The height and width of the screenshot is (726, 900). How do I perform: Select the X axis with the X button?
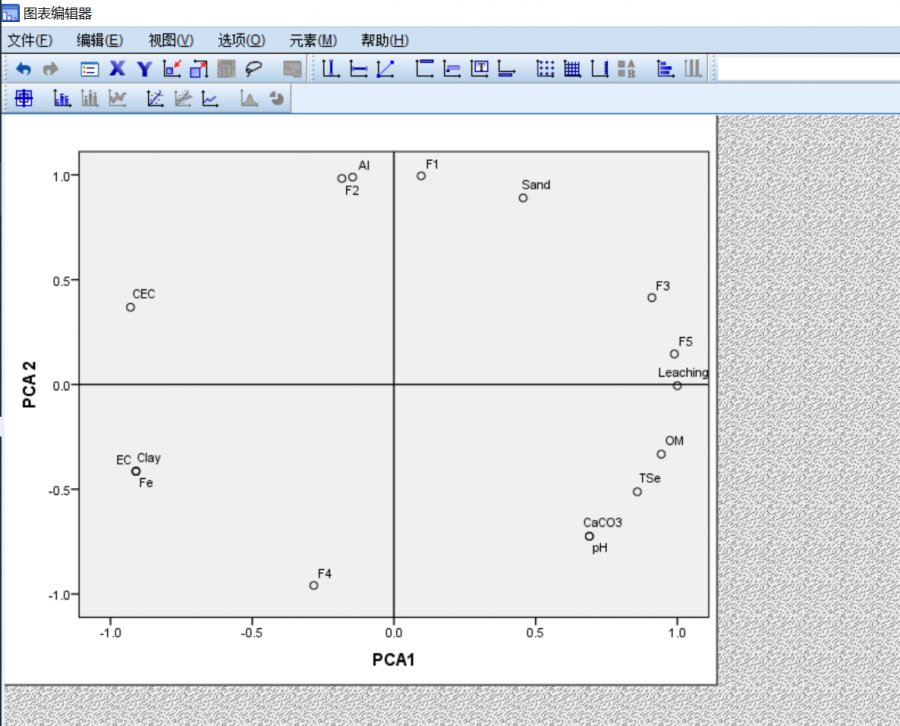(x=117, y=69)
